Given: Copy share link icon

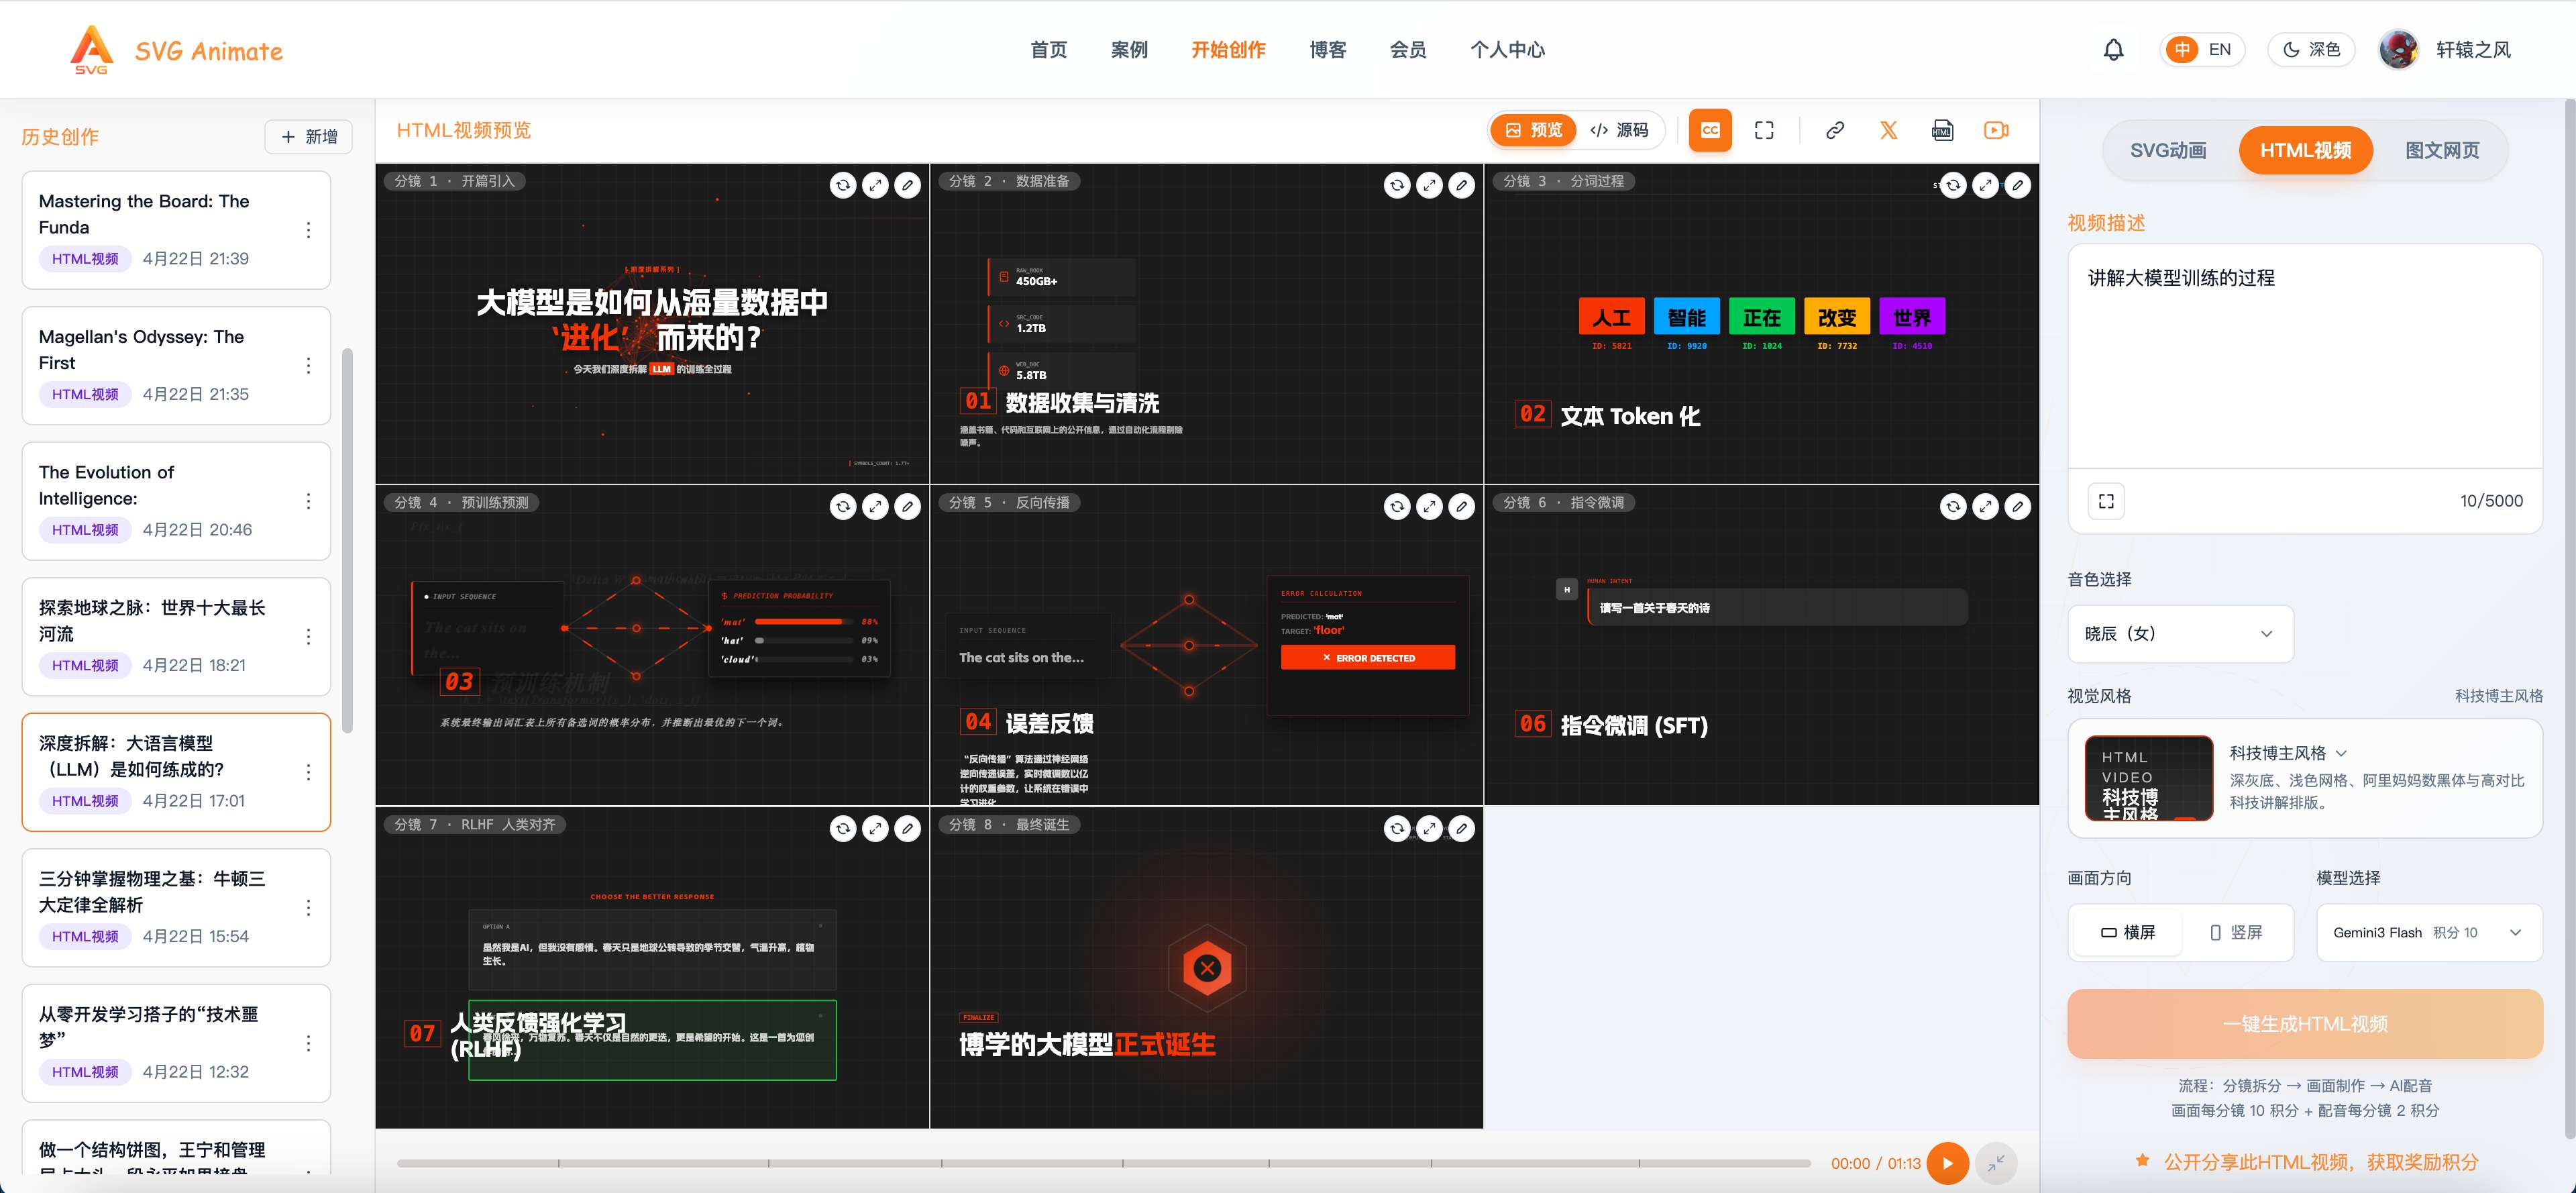Looking at the screenshot, I should coord(1835,130).
